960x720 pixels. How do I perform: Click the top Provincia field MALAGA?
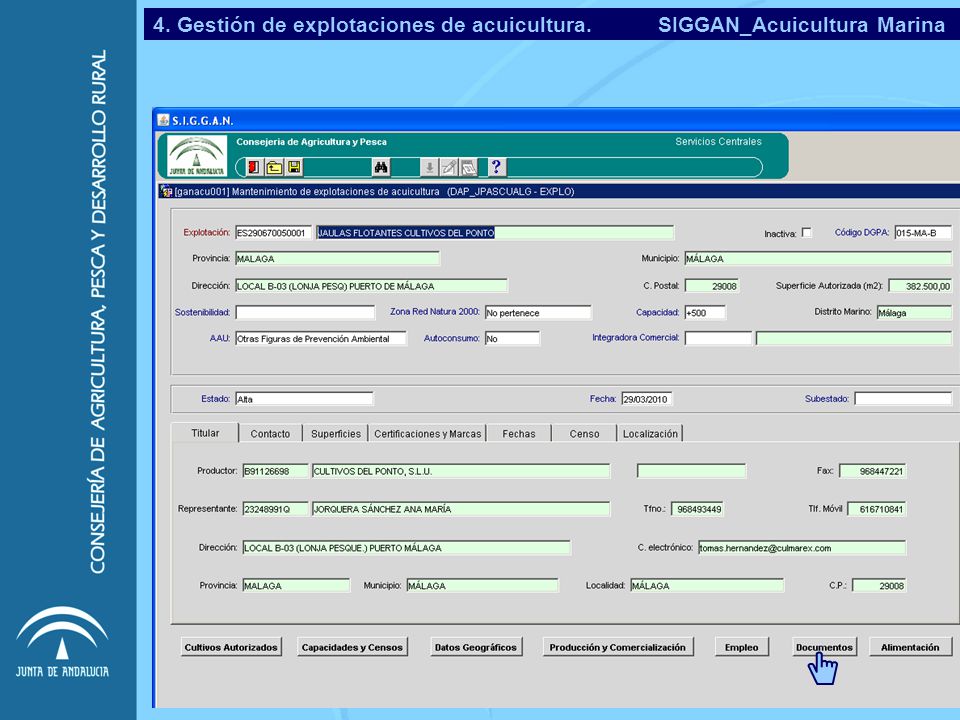coord(337,258)
